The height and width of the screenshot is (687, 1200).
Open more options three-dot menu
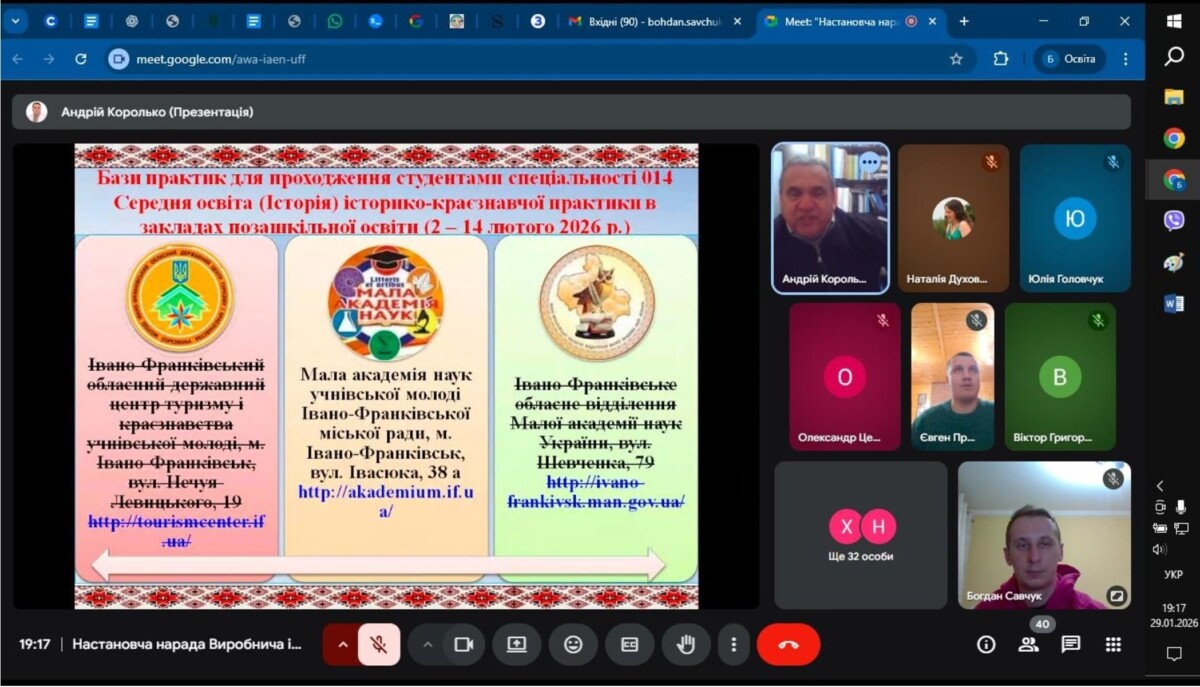734,645
